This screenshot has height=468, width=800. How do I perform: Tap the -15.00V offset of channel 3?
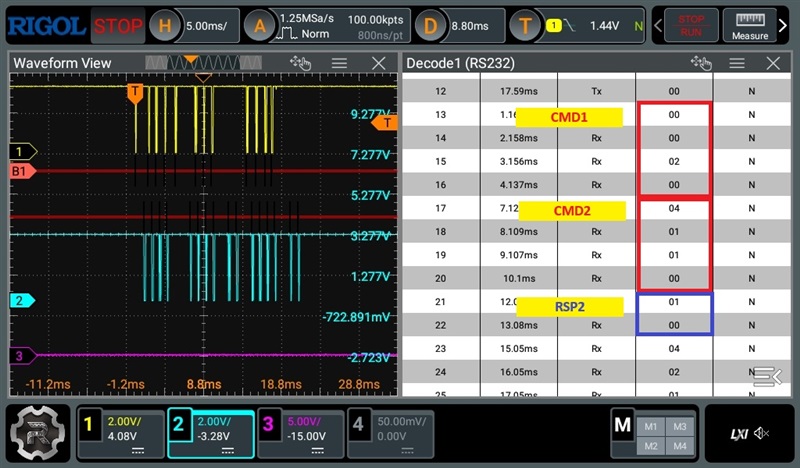pyautogui.click(x=306, y=436)
